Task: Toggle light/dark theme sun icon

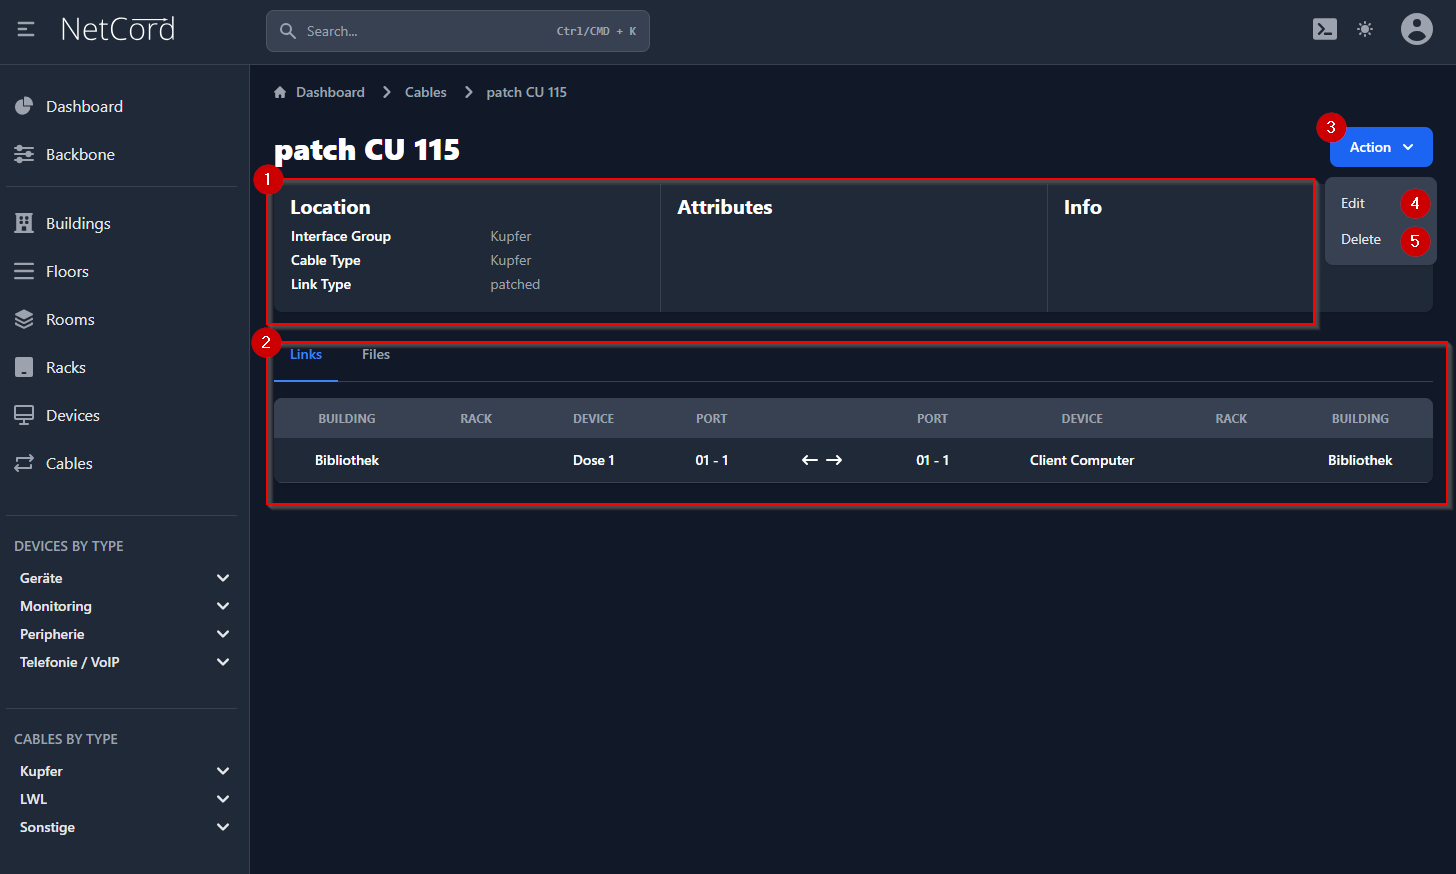Action: [x=1365, y=30]
